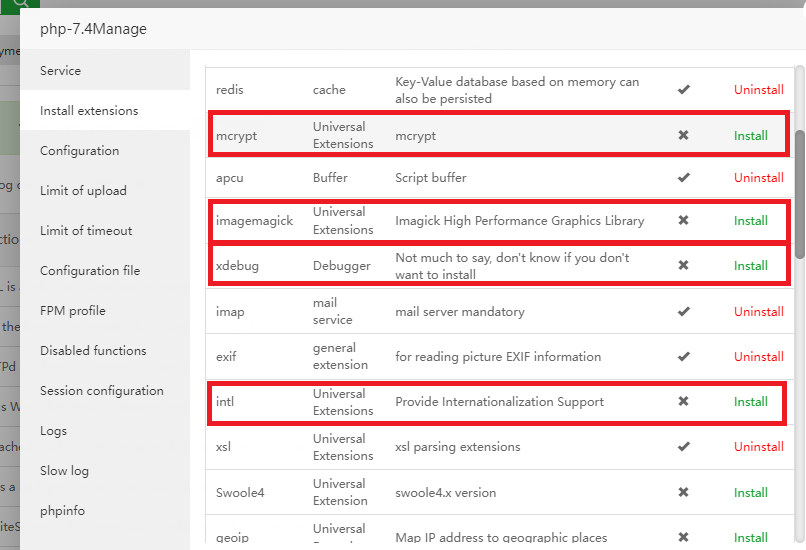Select Session configuration in the sidebar
The image size is (806, 550).
102,391
